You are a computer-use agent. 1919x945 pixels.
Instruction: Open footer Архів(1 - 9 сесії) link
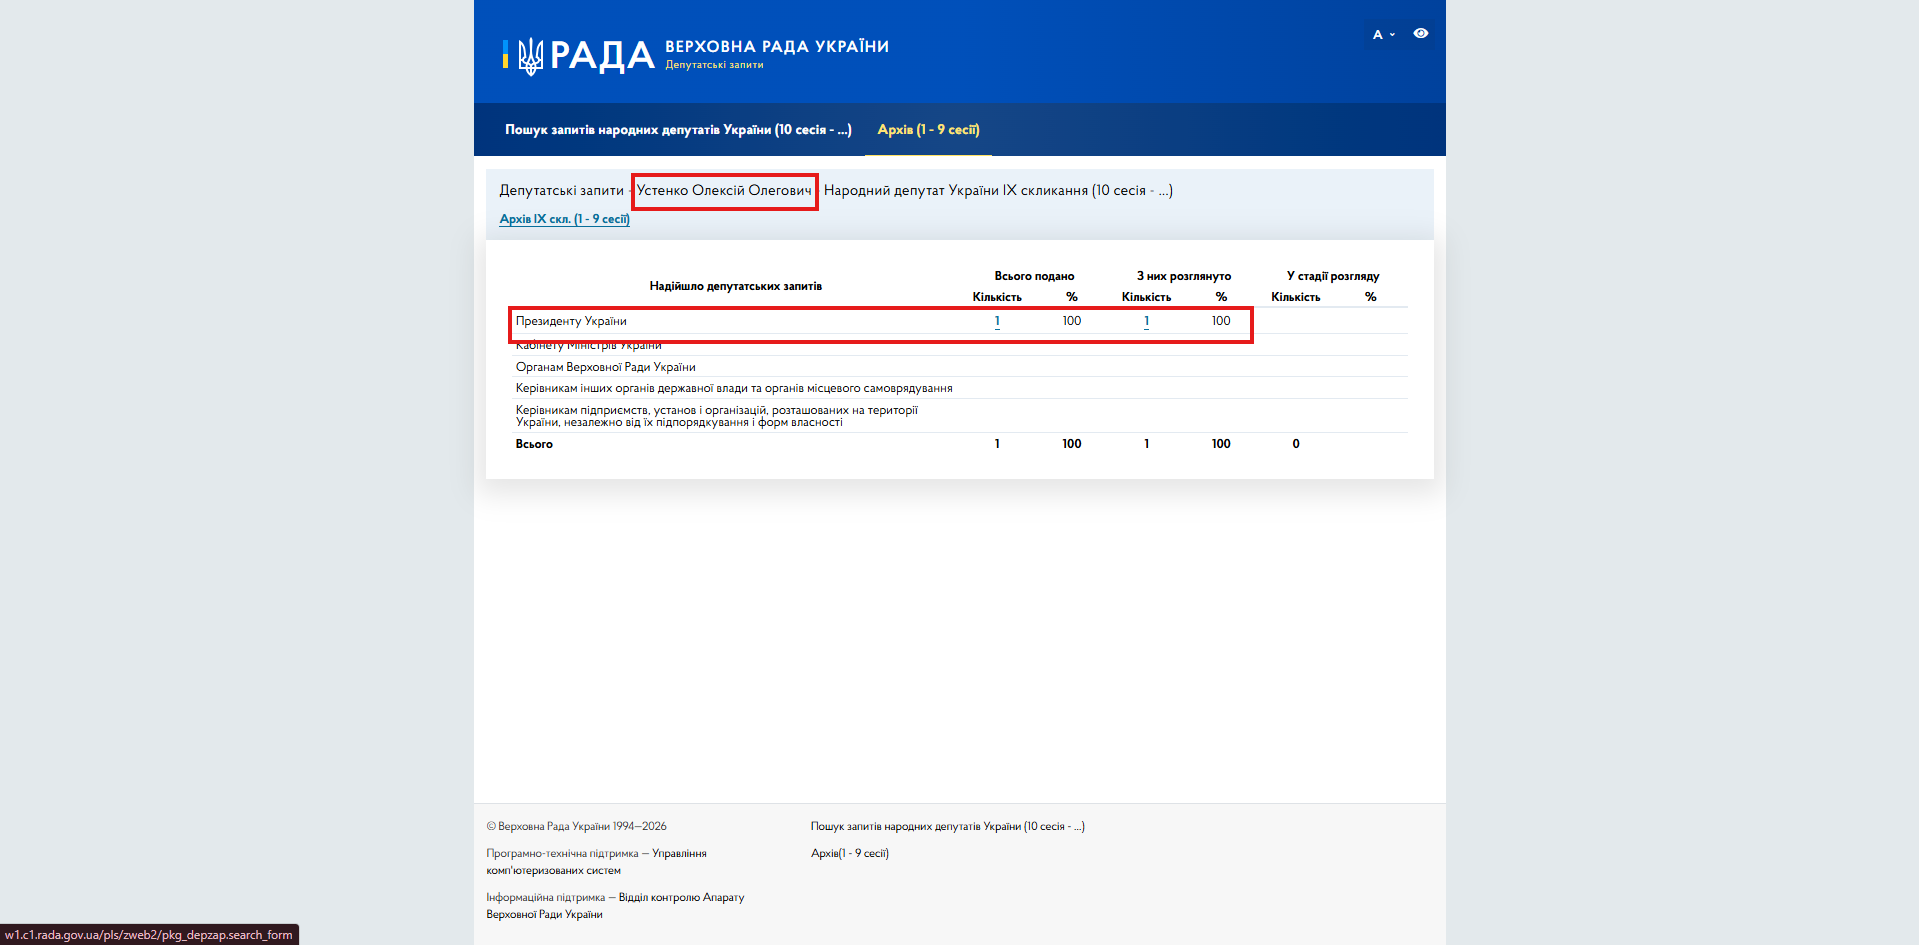click(x=850, y=853)
